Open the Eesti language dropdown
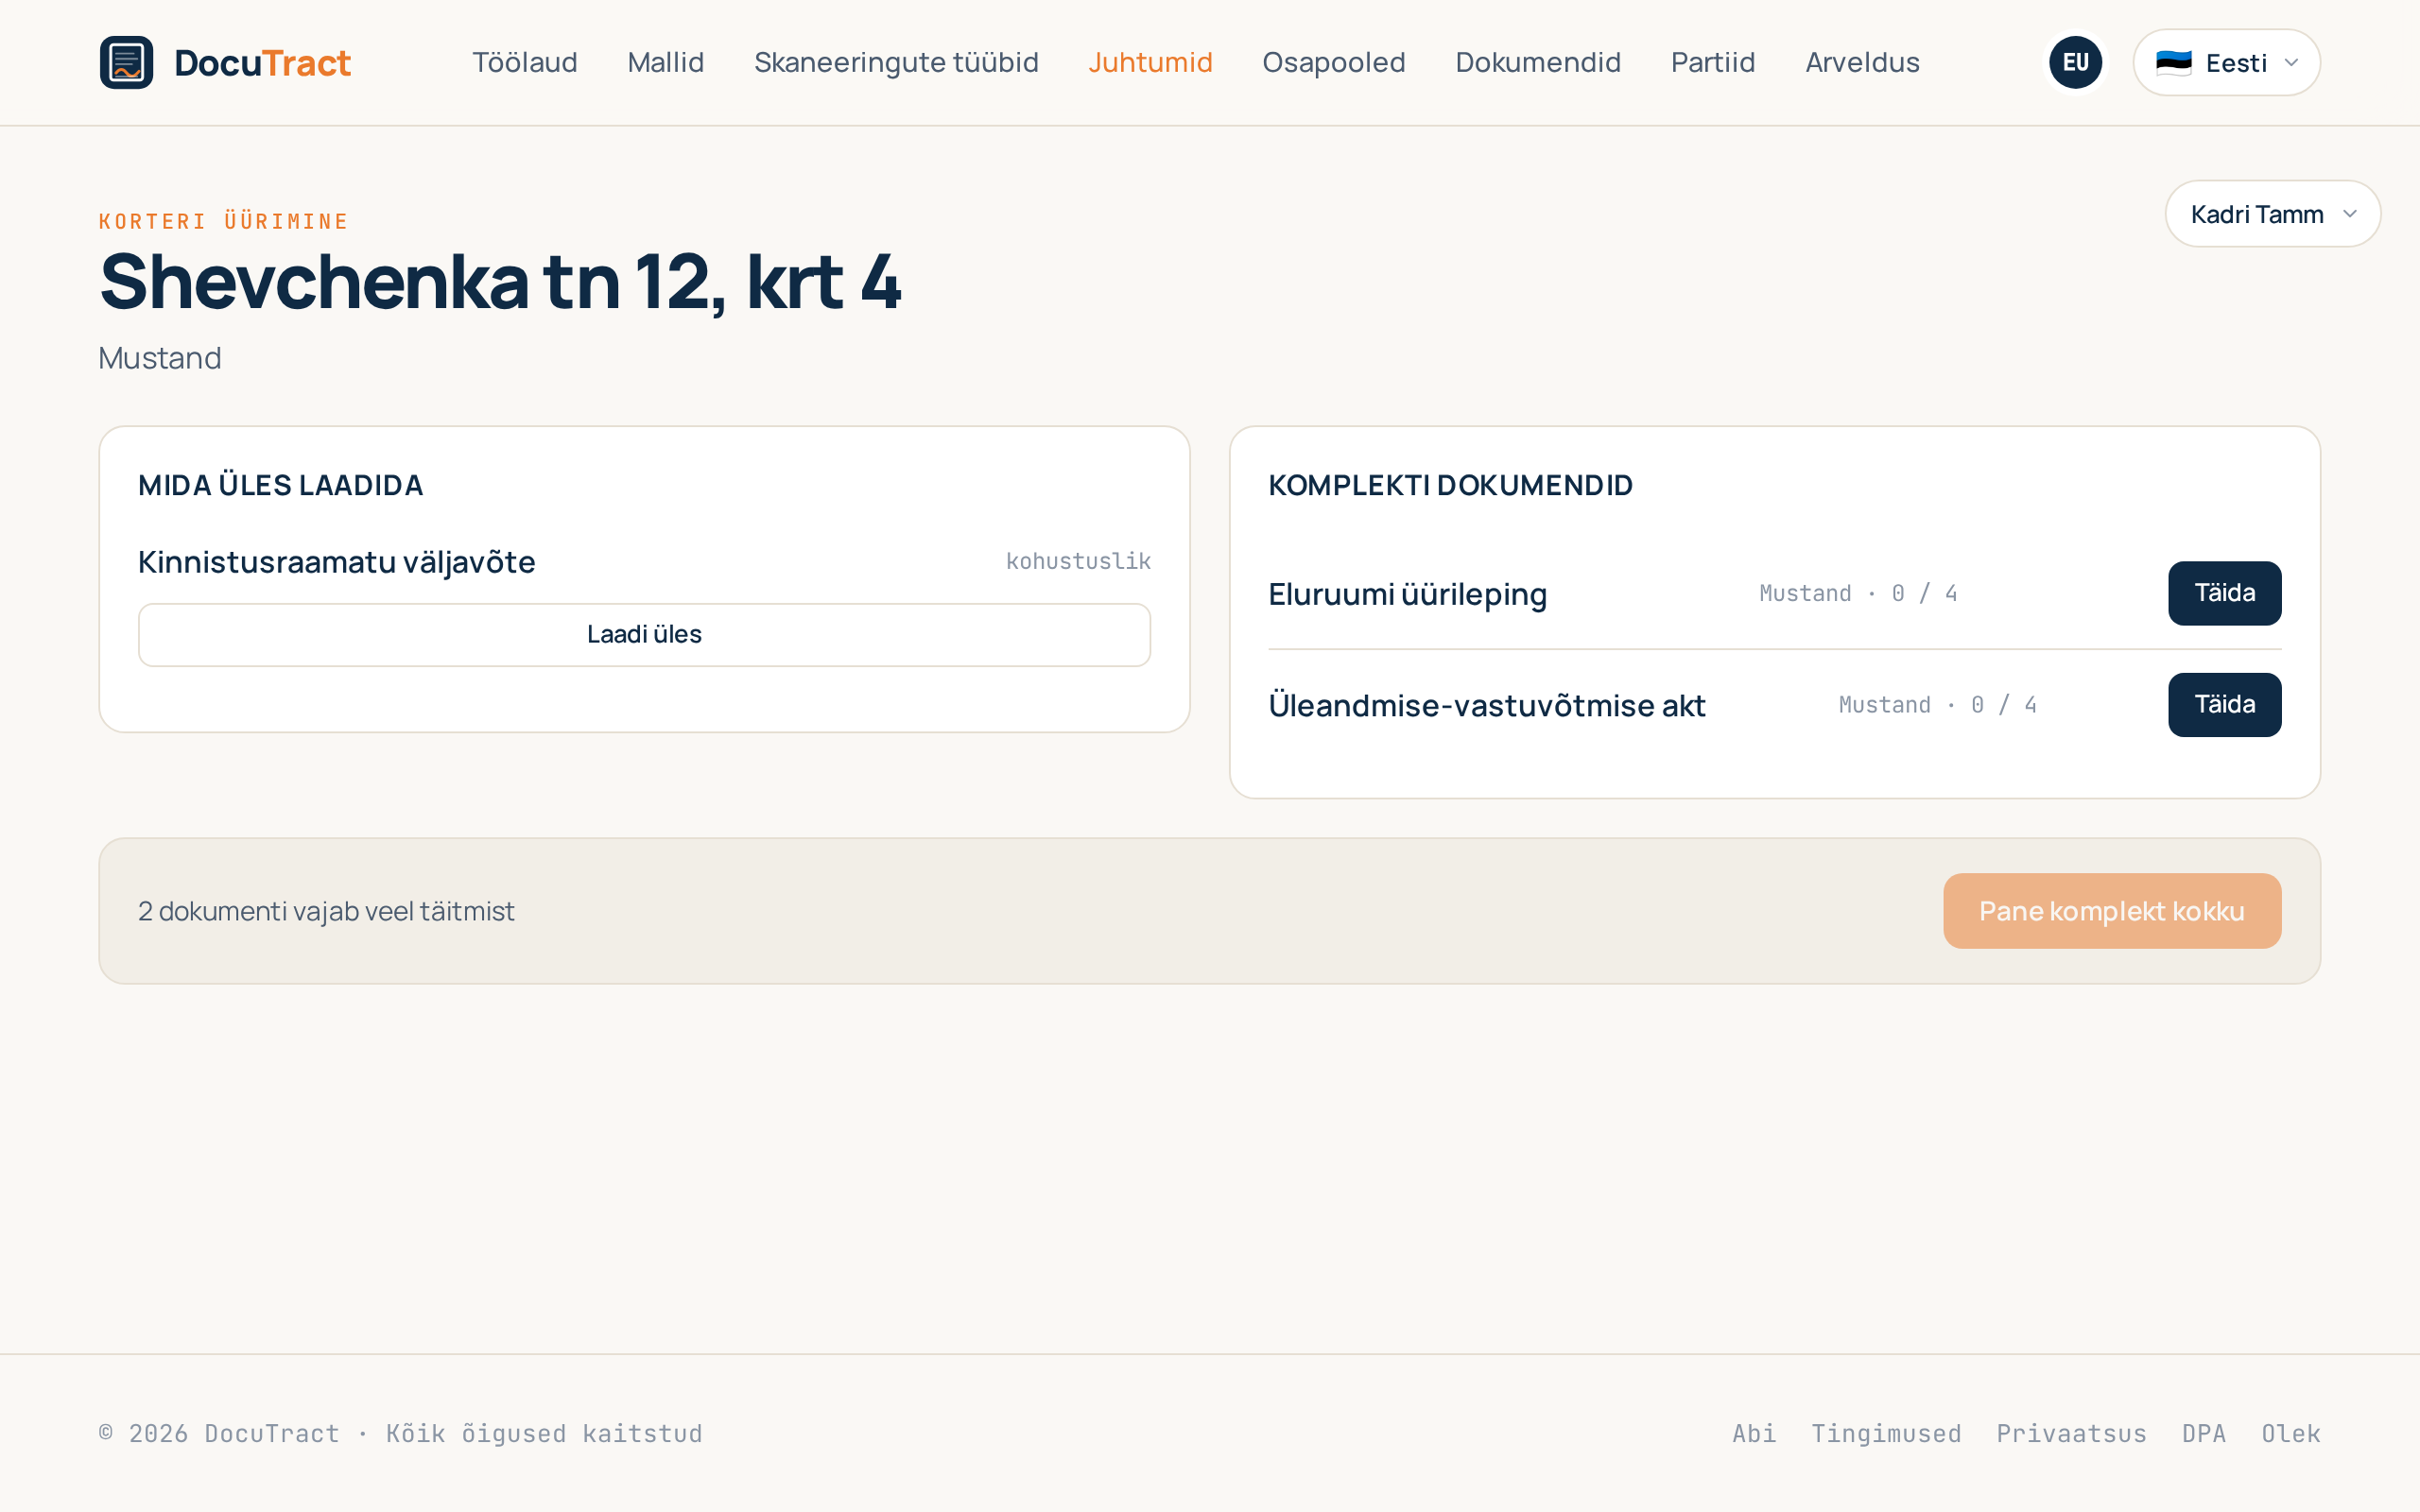Screen dimensions: 2420x1512 click(2226, 62)
